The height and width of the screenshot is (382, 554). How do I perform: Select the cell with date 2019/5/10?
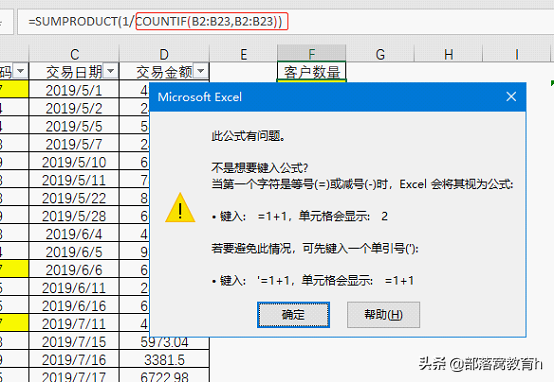74,162
